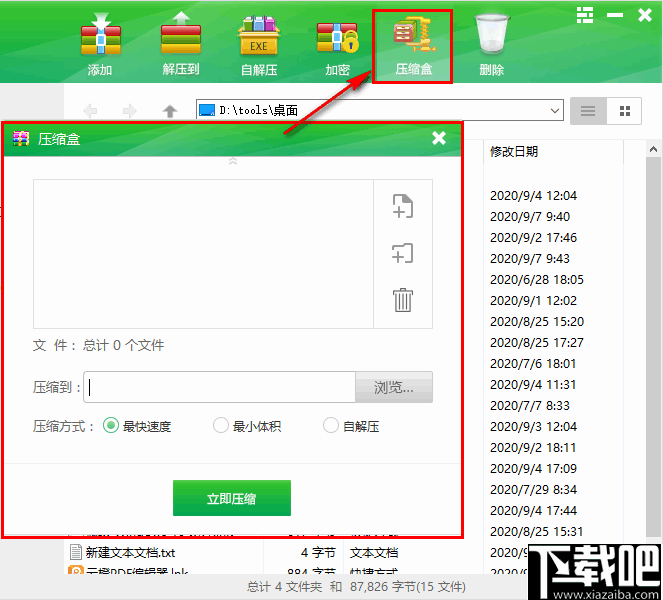This screenshot has width=663, height=600.
Task: Open the 加密 (Encrypt) tool
Action: tap(337, 48)
